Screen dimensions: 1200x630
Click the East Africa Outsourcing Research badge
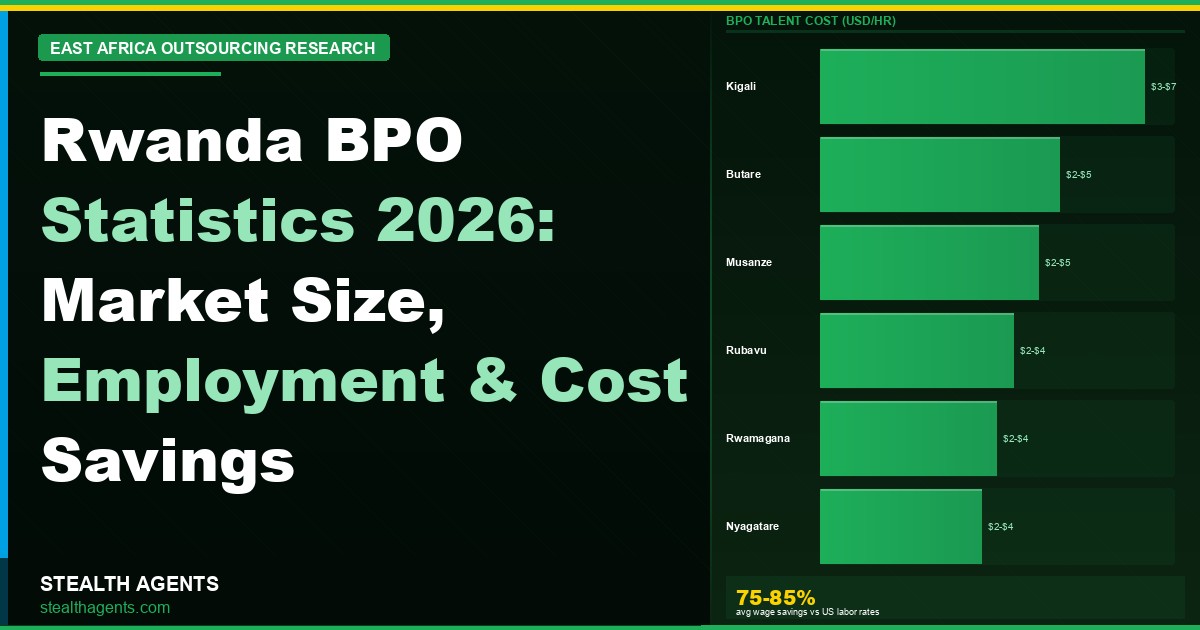tap(214, 48)
